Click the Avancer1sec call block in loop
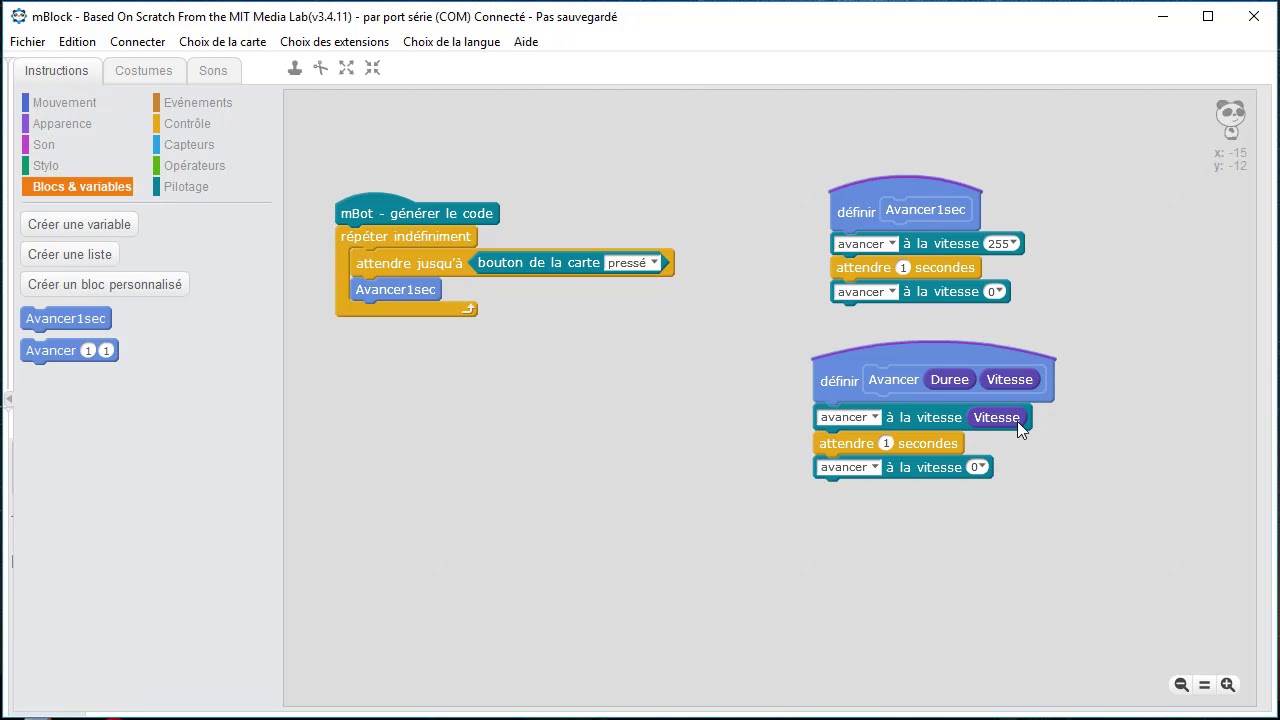The height and width of the screenshot is (720, 1280). click(x=396, y=290)
